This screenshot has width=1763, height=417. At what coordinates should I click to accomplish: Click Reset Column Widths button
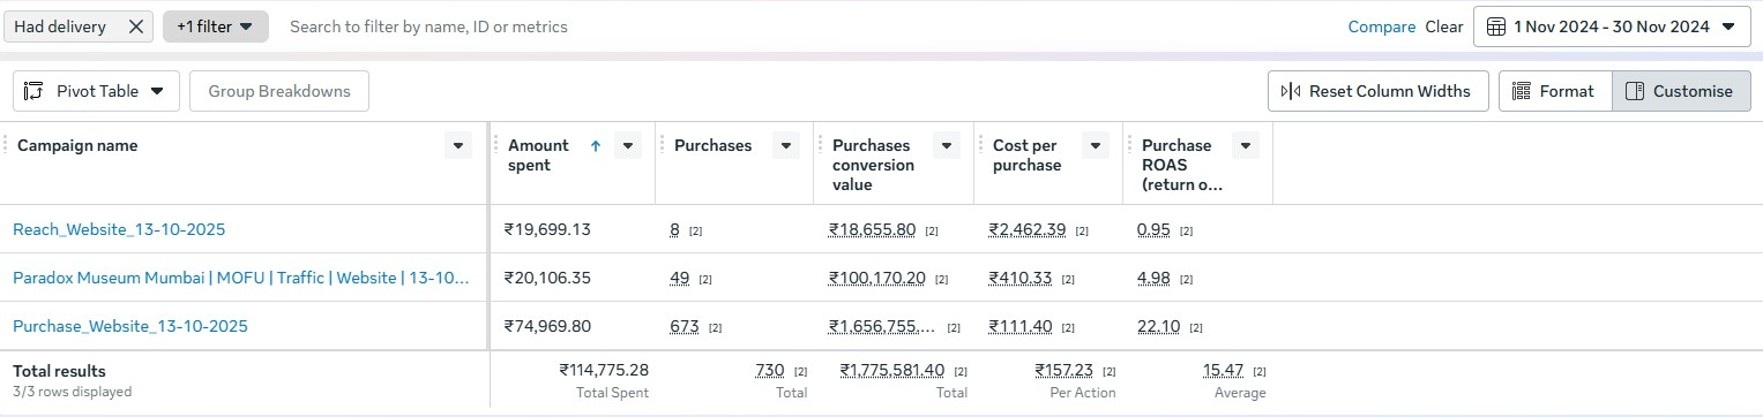click(1377, 91)
